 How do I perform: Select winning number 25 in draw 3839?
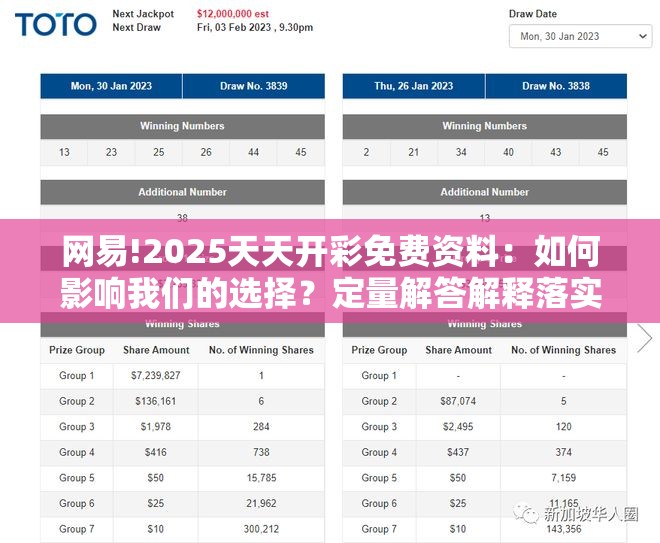pyautogui.click(x=159, y=152)
